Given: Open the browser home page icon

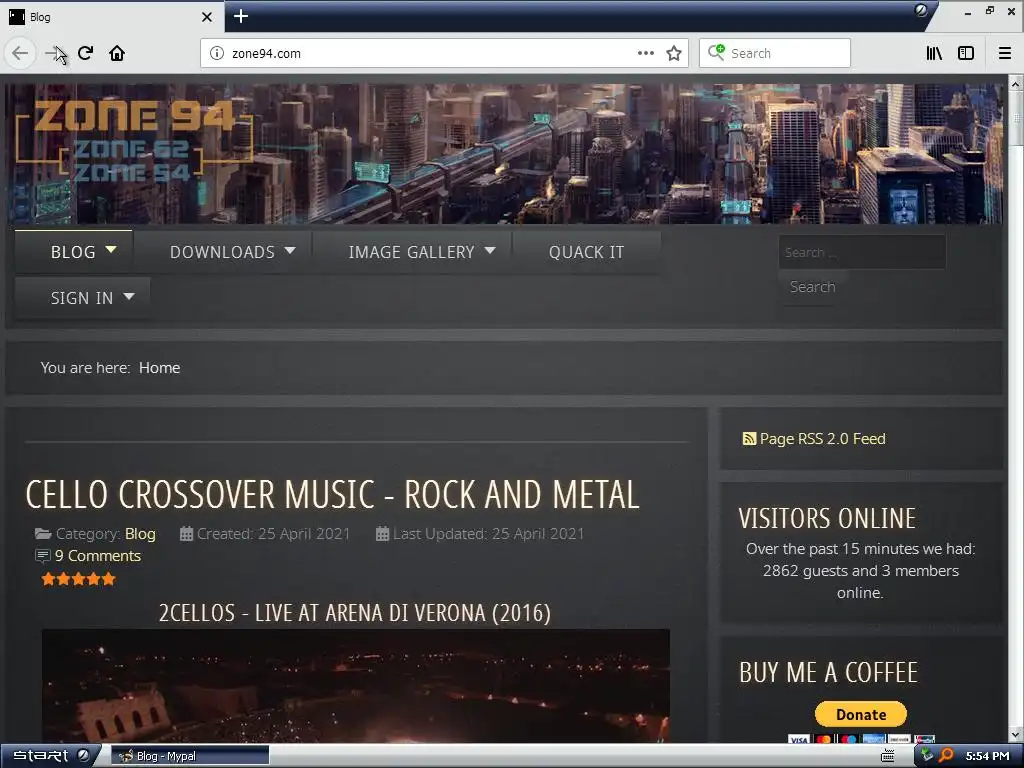Looking at the screenshot, I should [117, 54].
